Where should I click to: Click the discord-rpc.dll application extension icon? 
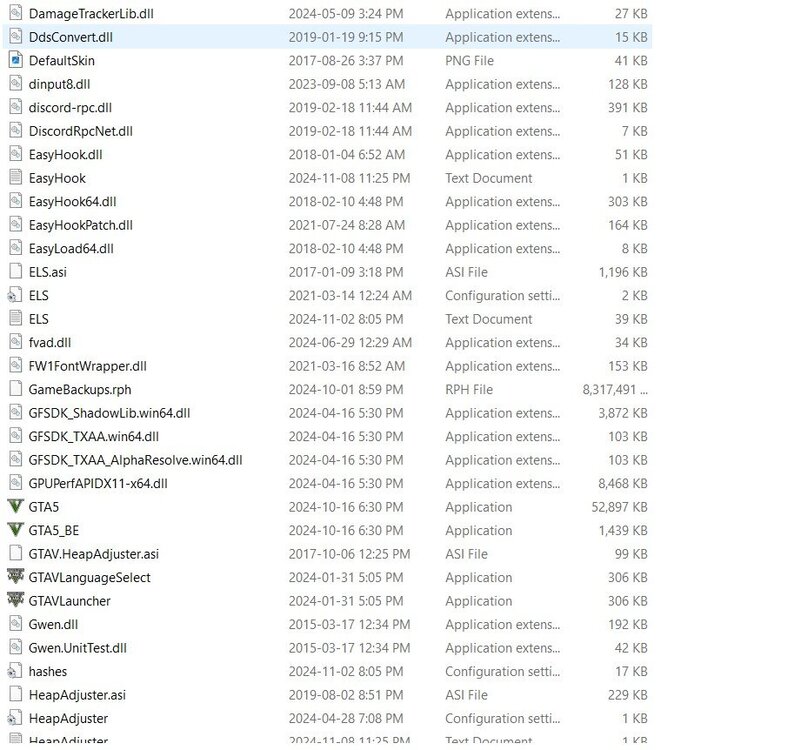(15, 107)
